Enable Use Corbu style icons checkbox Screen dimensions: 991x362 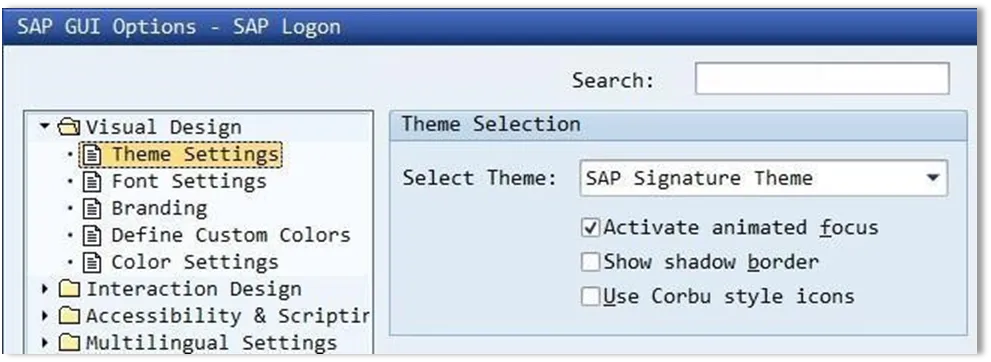coord(590,296)
